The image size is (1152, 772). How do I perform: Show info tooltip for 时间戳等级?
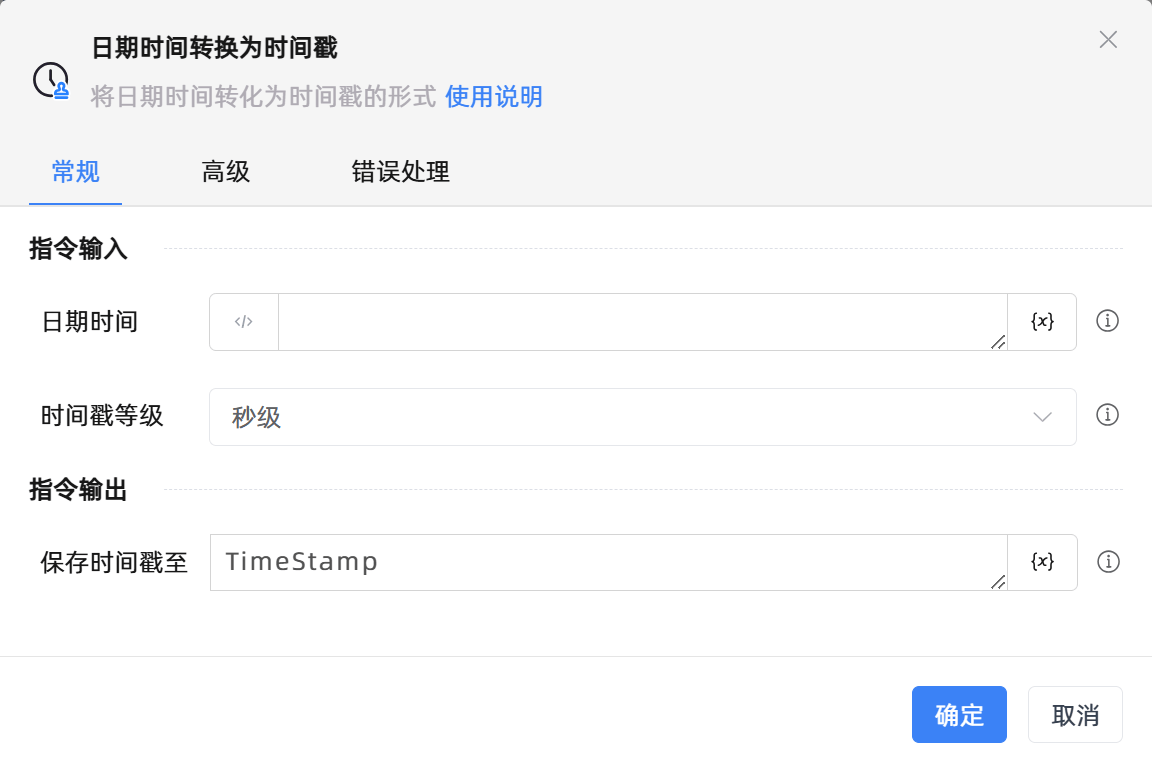(x=1107, y=415)
